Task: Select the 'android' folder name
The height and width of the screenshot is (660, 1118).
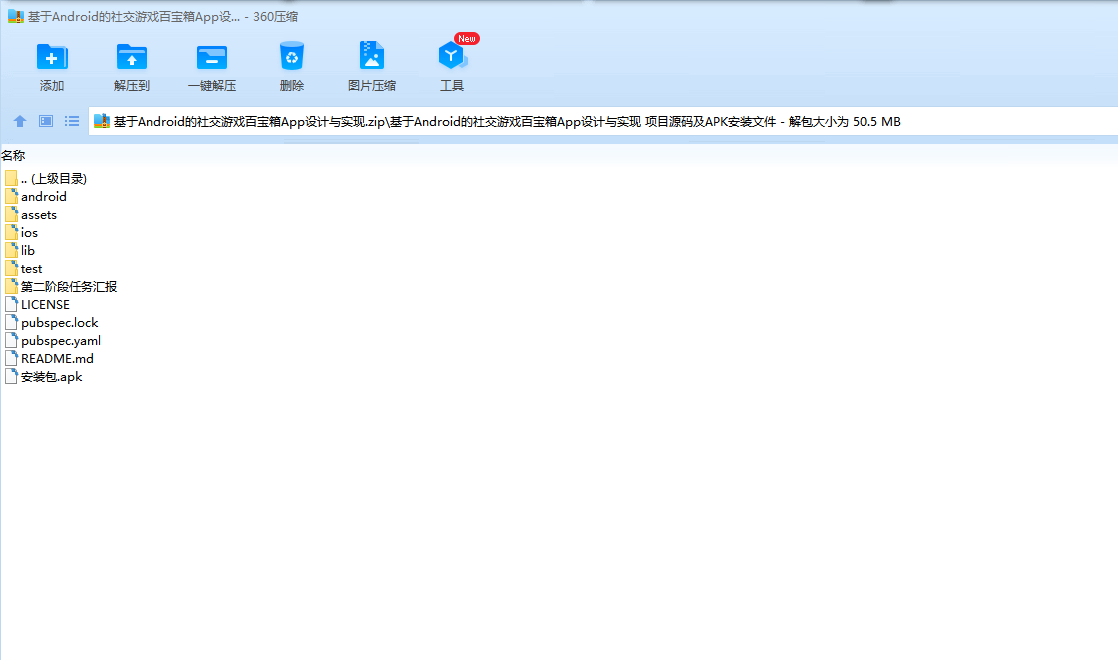Action: coord(43,197)
